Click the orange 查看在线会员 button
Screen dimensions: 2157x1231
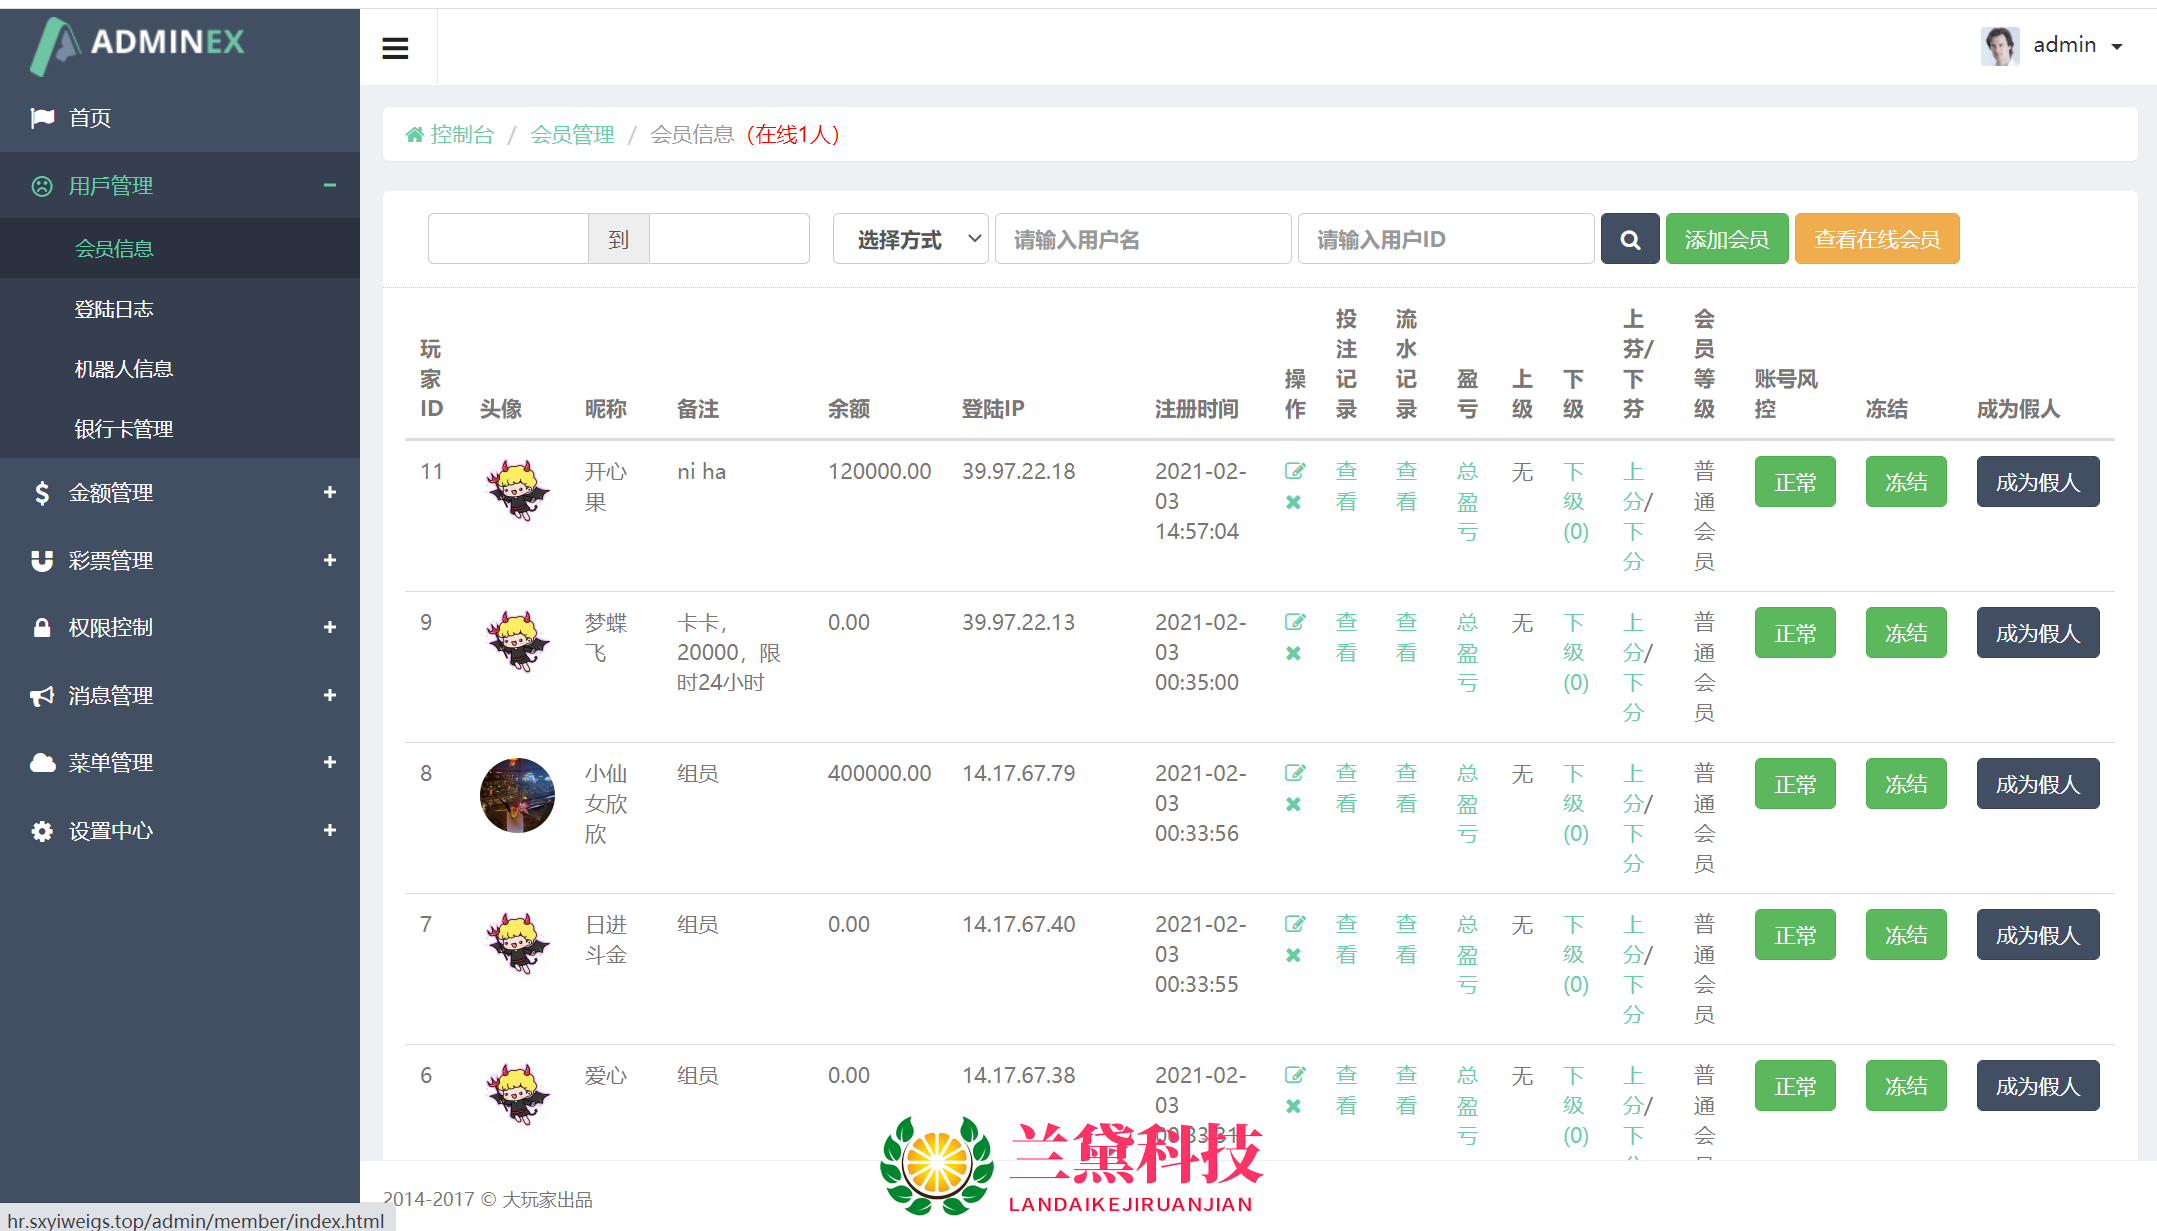(1876, 239)
